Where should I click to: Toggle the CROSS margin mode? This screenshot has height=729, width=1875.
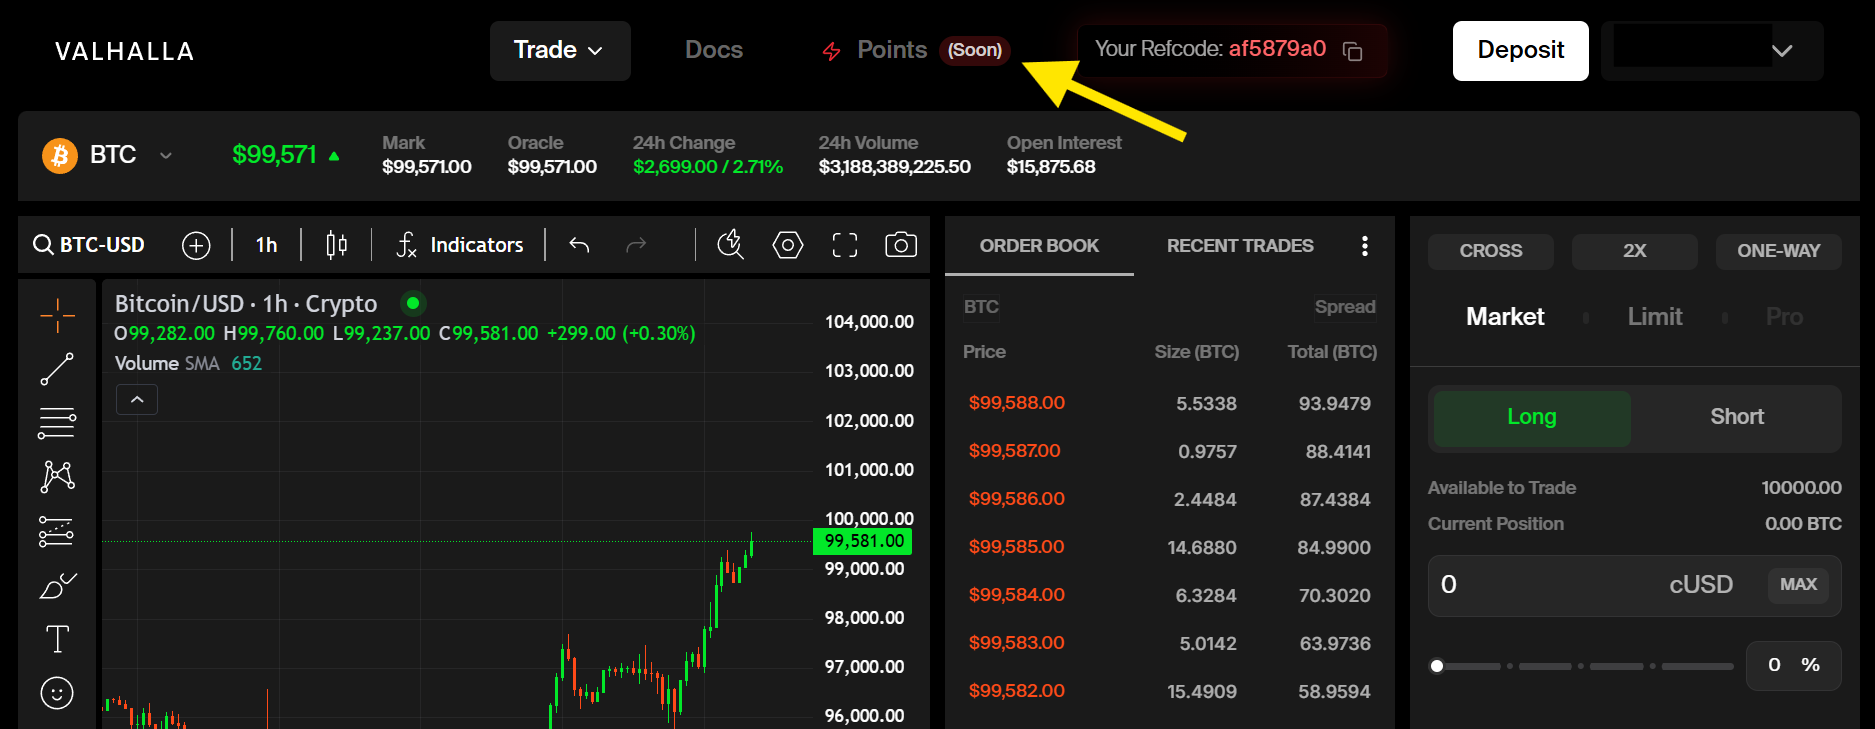[x=1490, y=251]
